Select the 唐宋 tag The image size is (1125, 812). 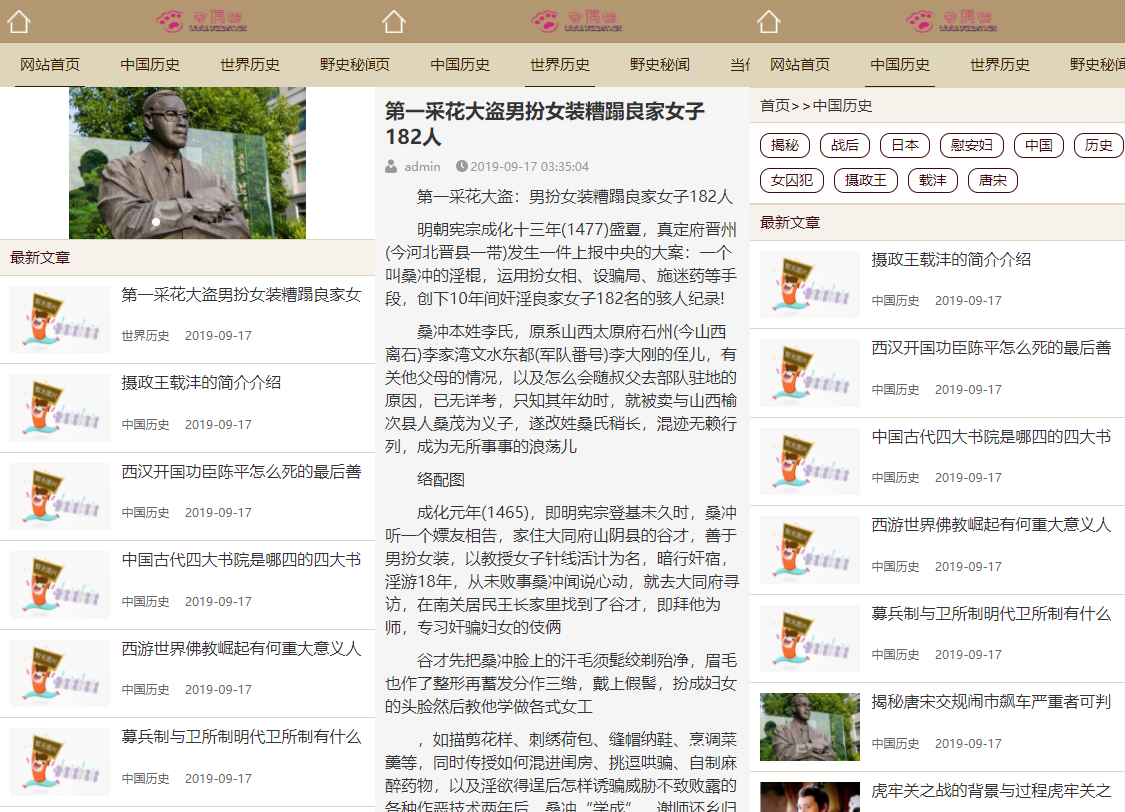[x=993, y=181]
